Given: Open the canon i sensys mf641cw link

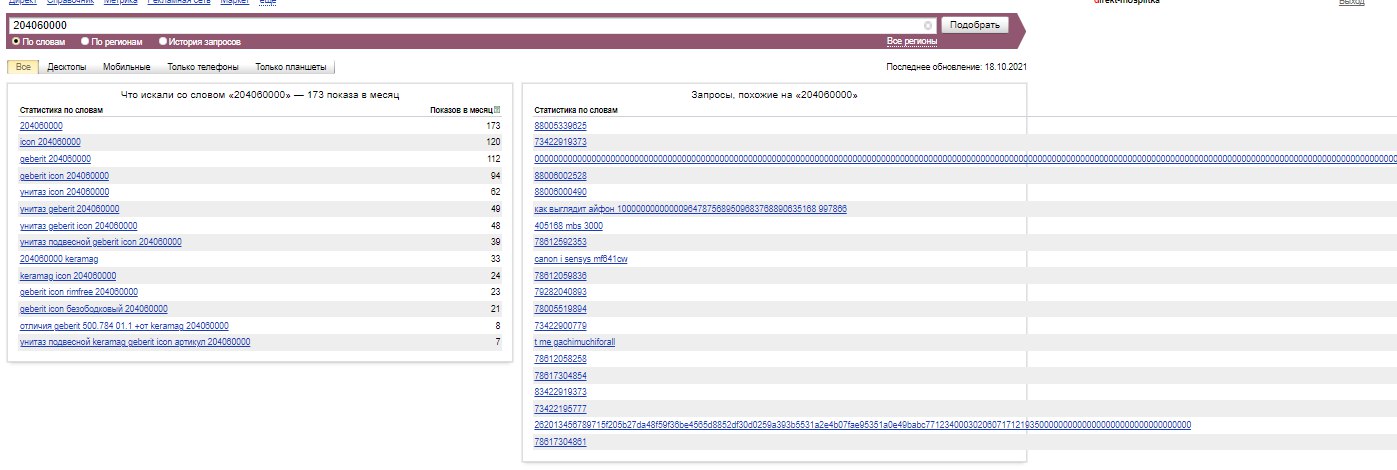Looking at the screenshot, I should tap(581, 259).
